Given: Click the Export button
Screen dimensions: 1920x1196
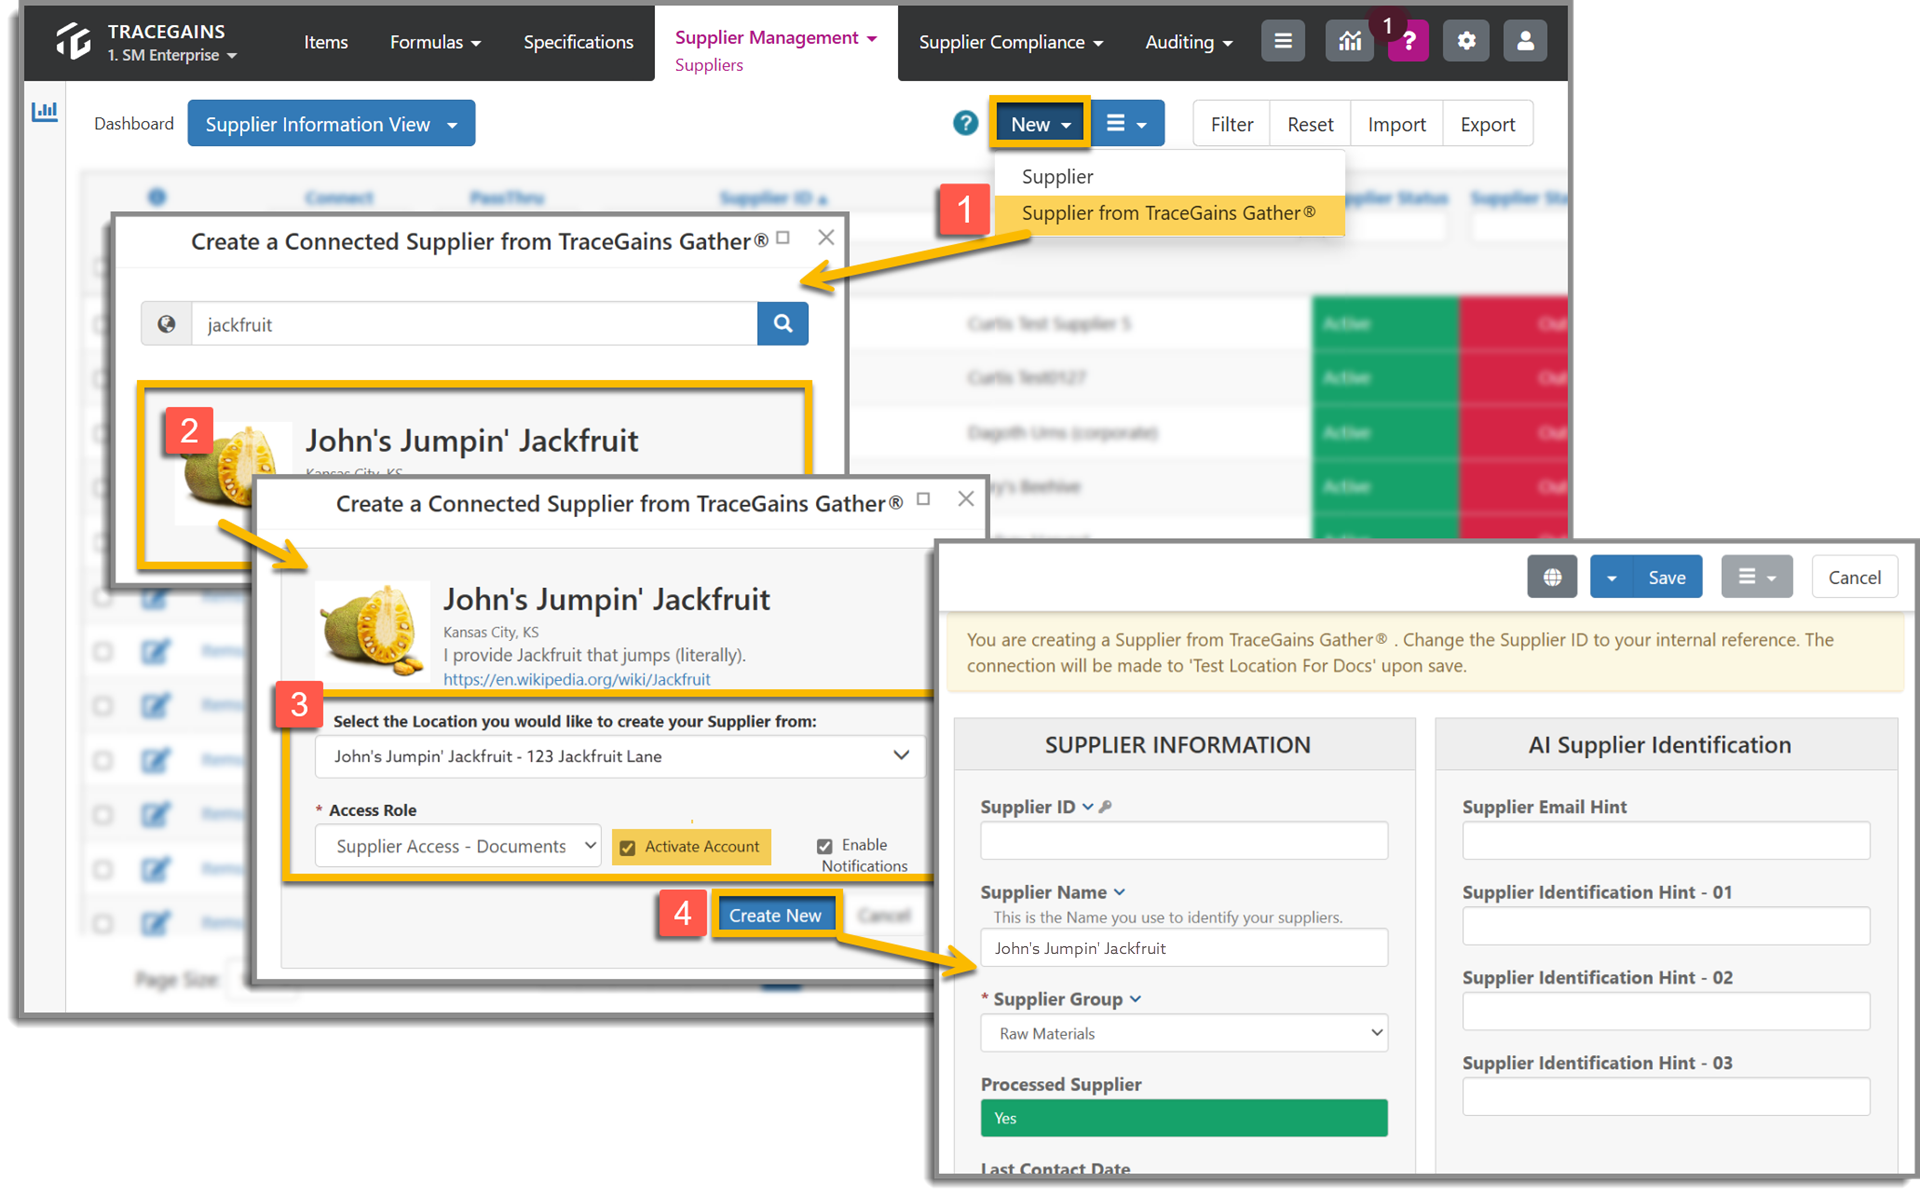Looking at the screenshot, I should point(1487,124).
